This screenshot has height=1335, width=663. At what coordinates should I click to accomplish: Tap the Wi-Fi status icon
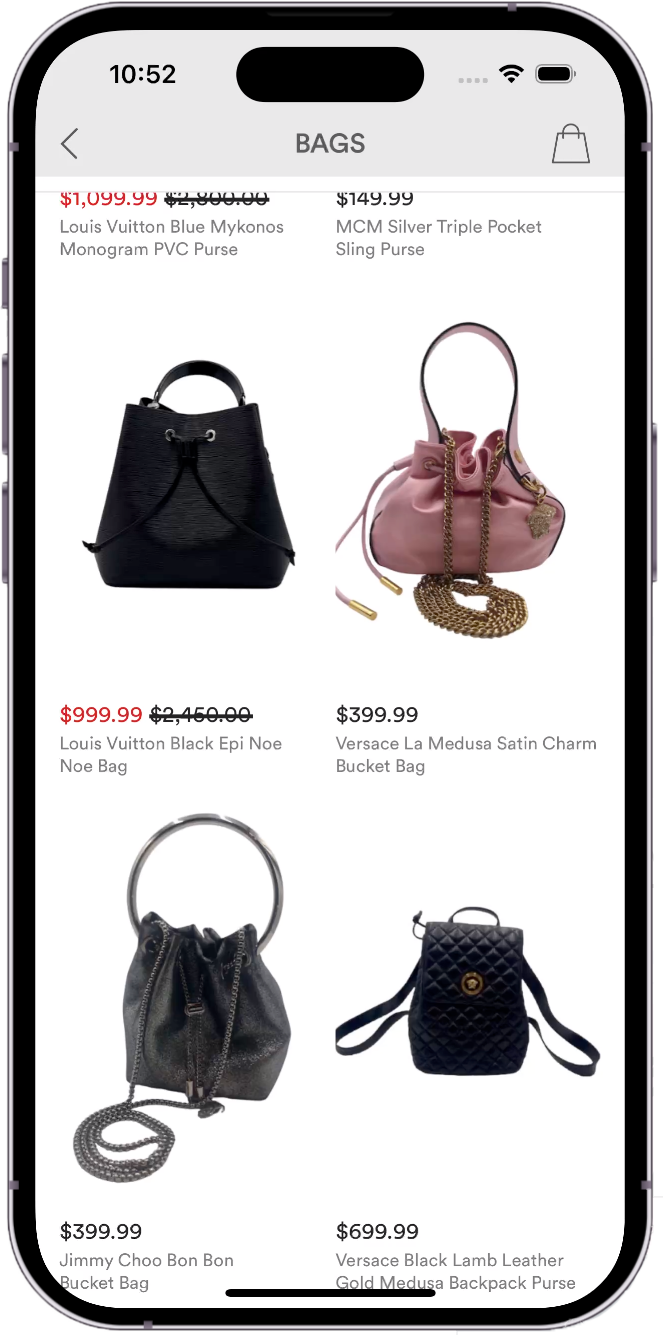coord(513,75)
